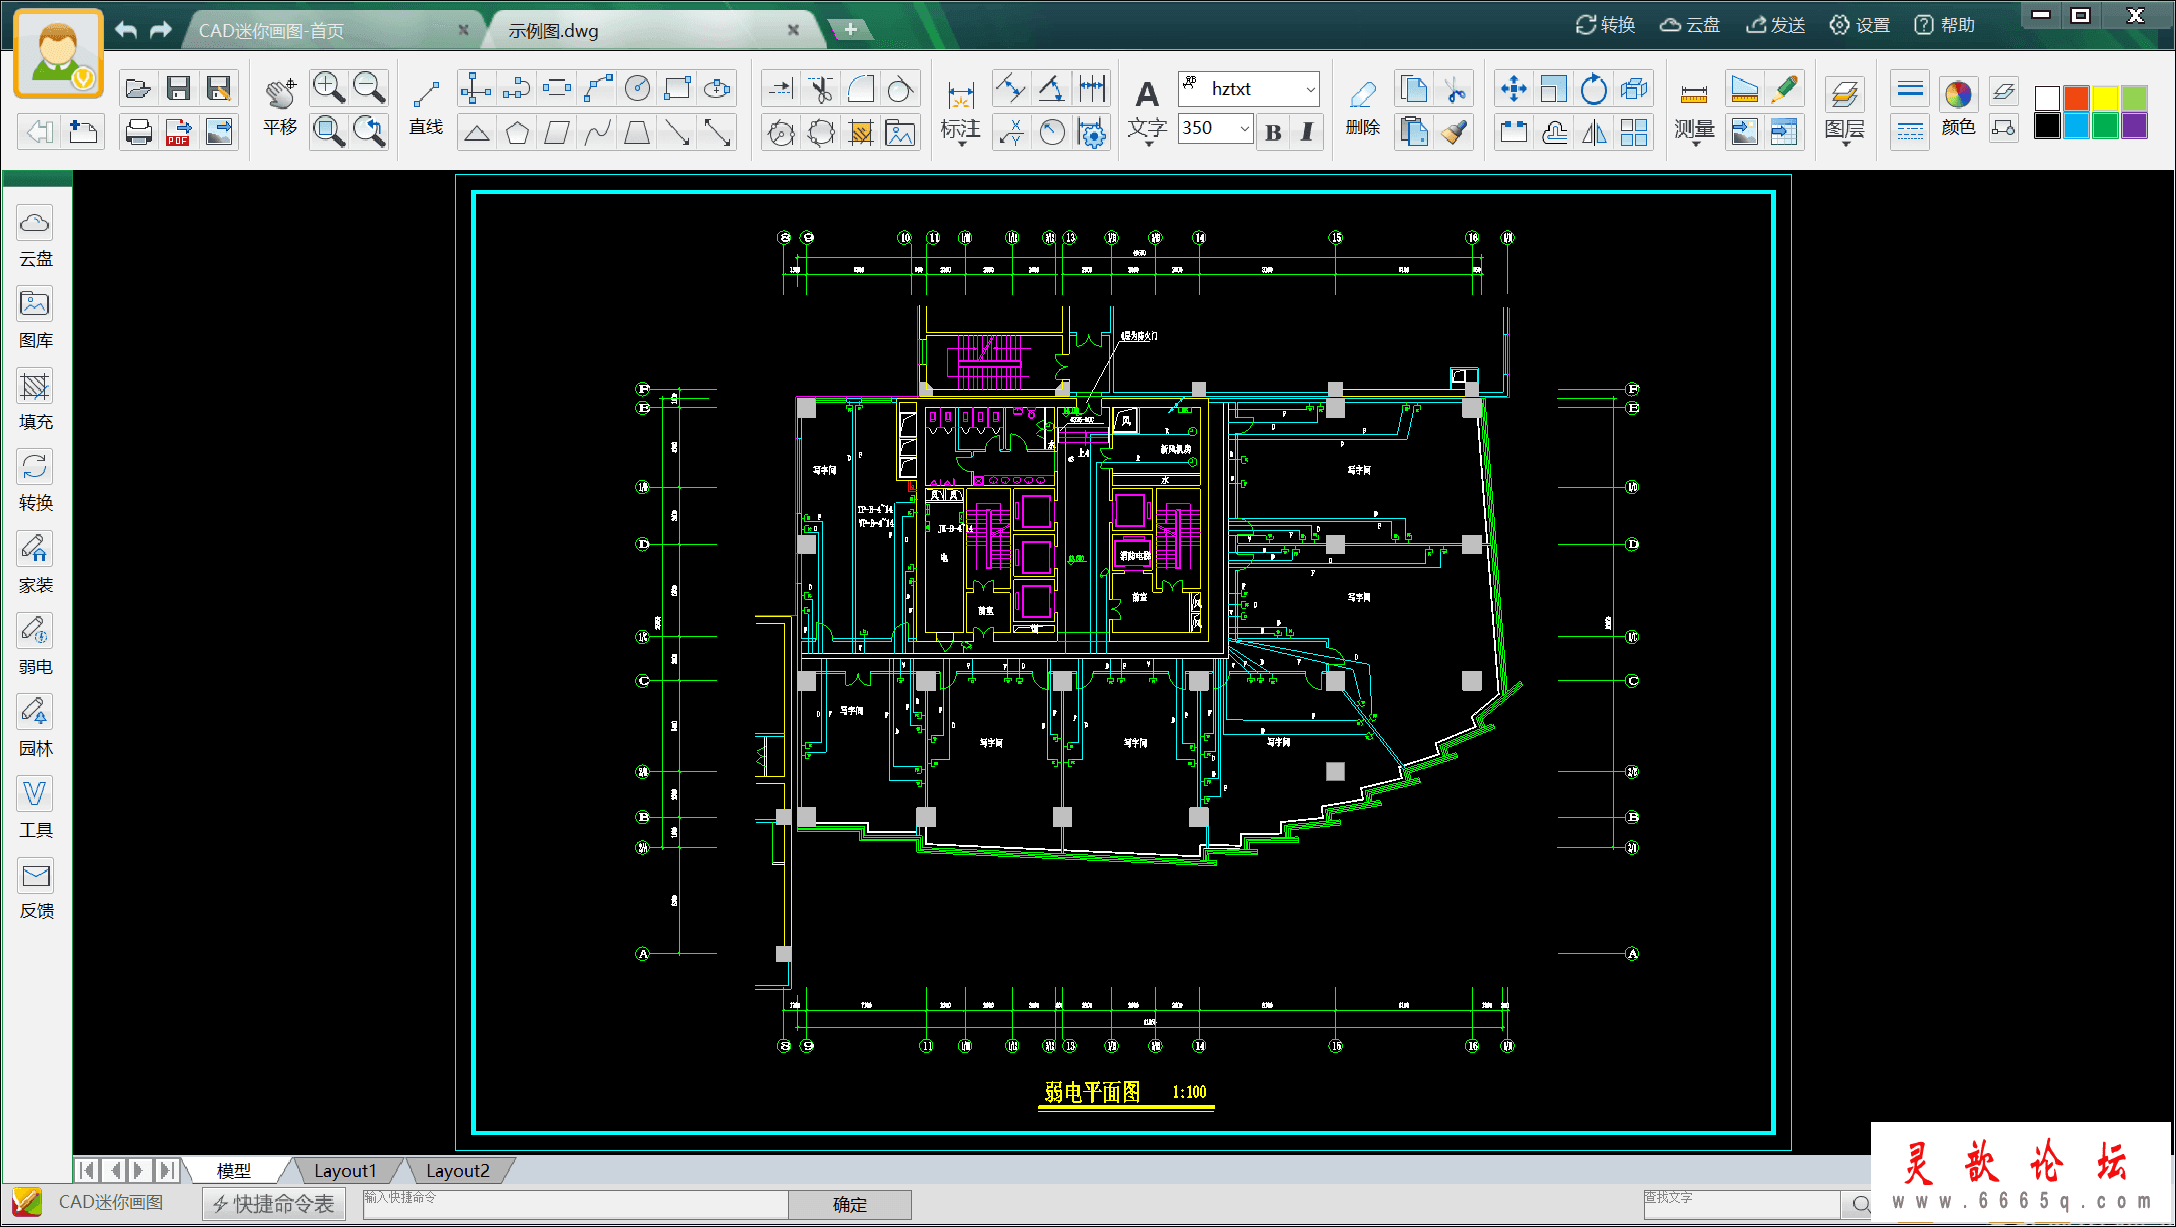Click the Save As icon with pencil
The height and width of the screenshot is (1227, 2176).
pos(219,89)
